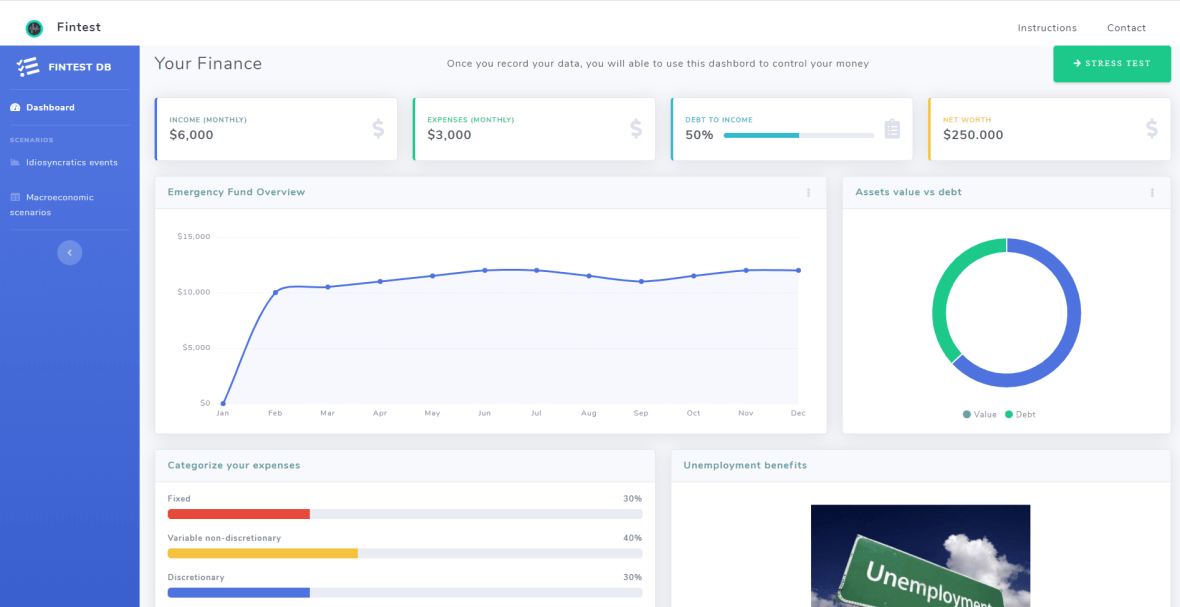Click the chart icon beside Idiosyncratics events

pyautogui.click(x=15, y=162)
